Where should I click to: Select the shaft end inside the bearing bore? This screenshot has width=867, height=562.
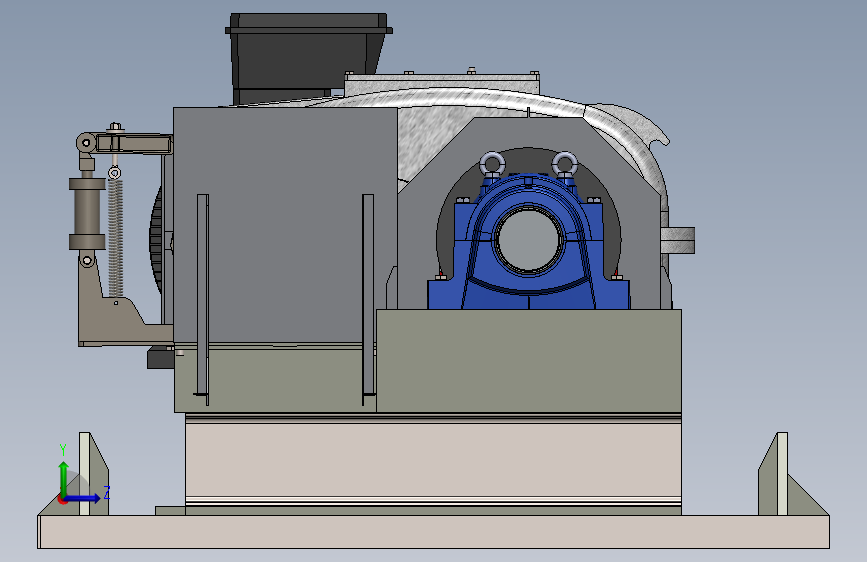click(x=528, y=240)
